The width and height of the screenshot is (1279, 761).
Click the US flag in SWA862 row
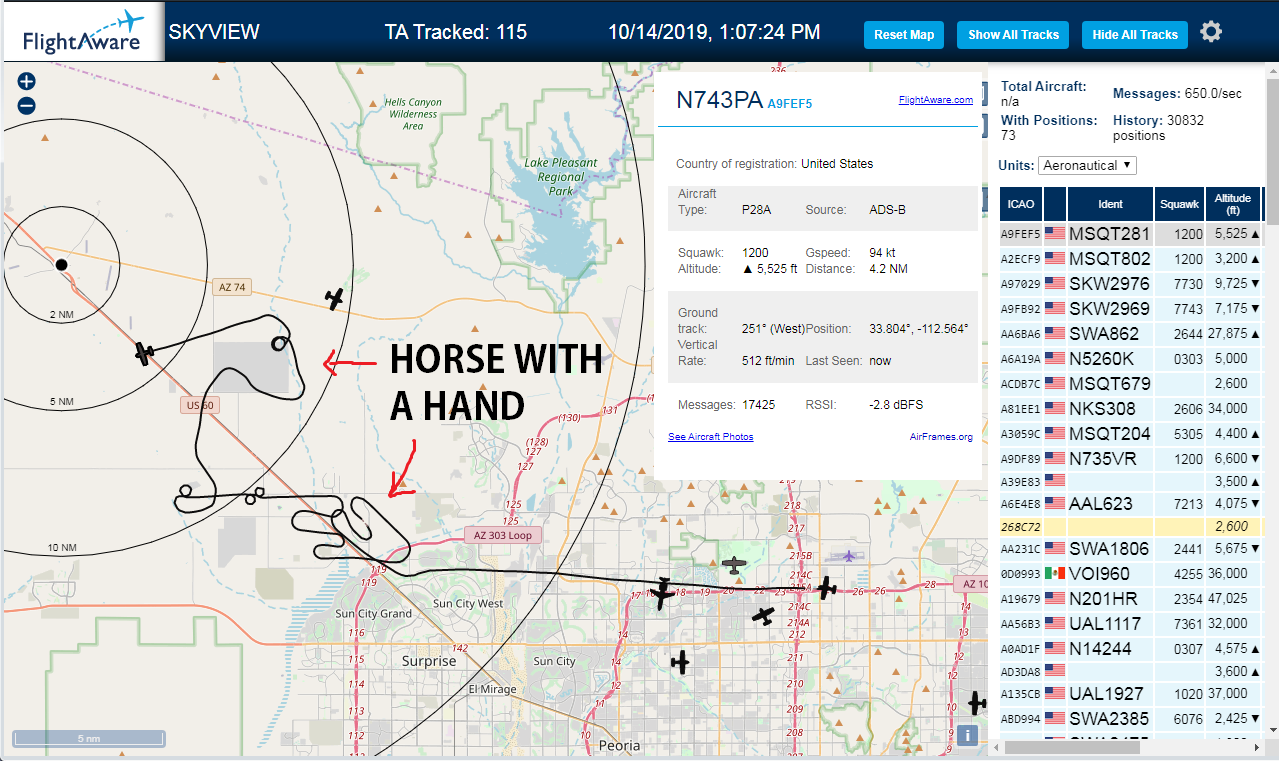1055,333
